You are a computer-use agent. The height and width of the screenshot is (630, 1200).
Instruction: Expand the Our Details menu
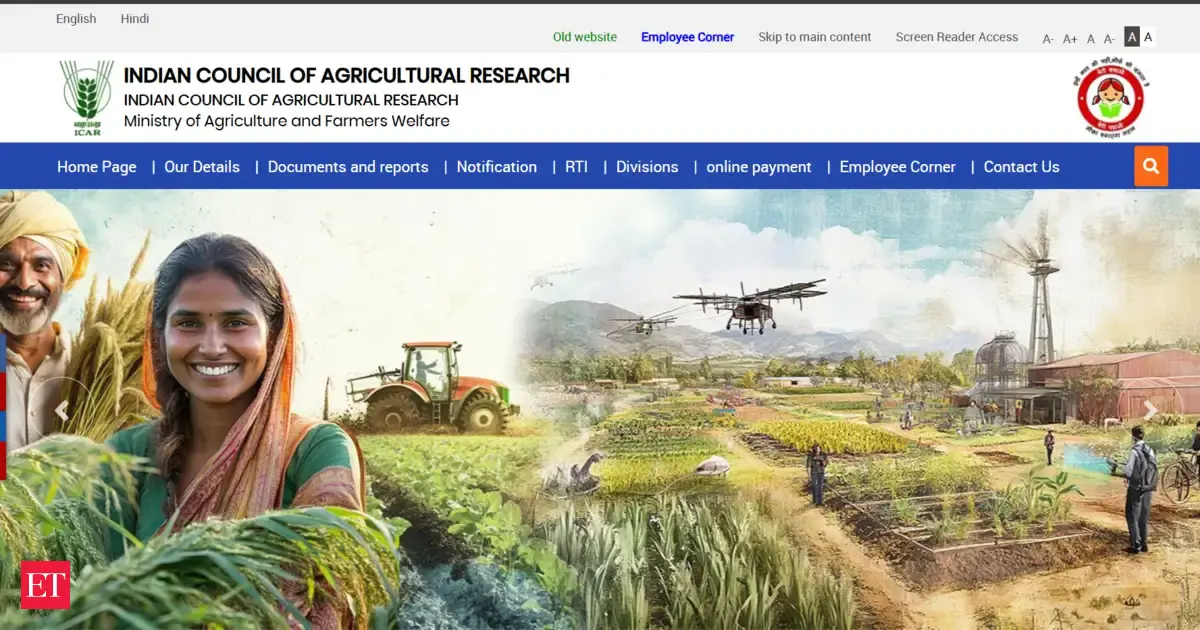click(202, 167)
